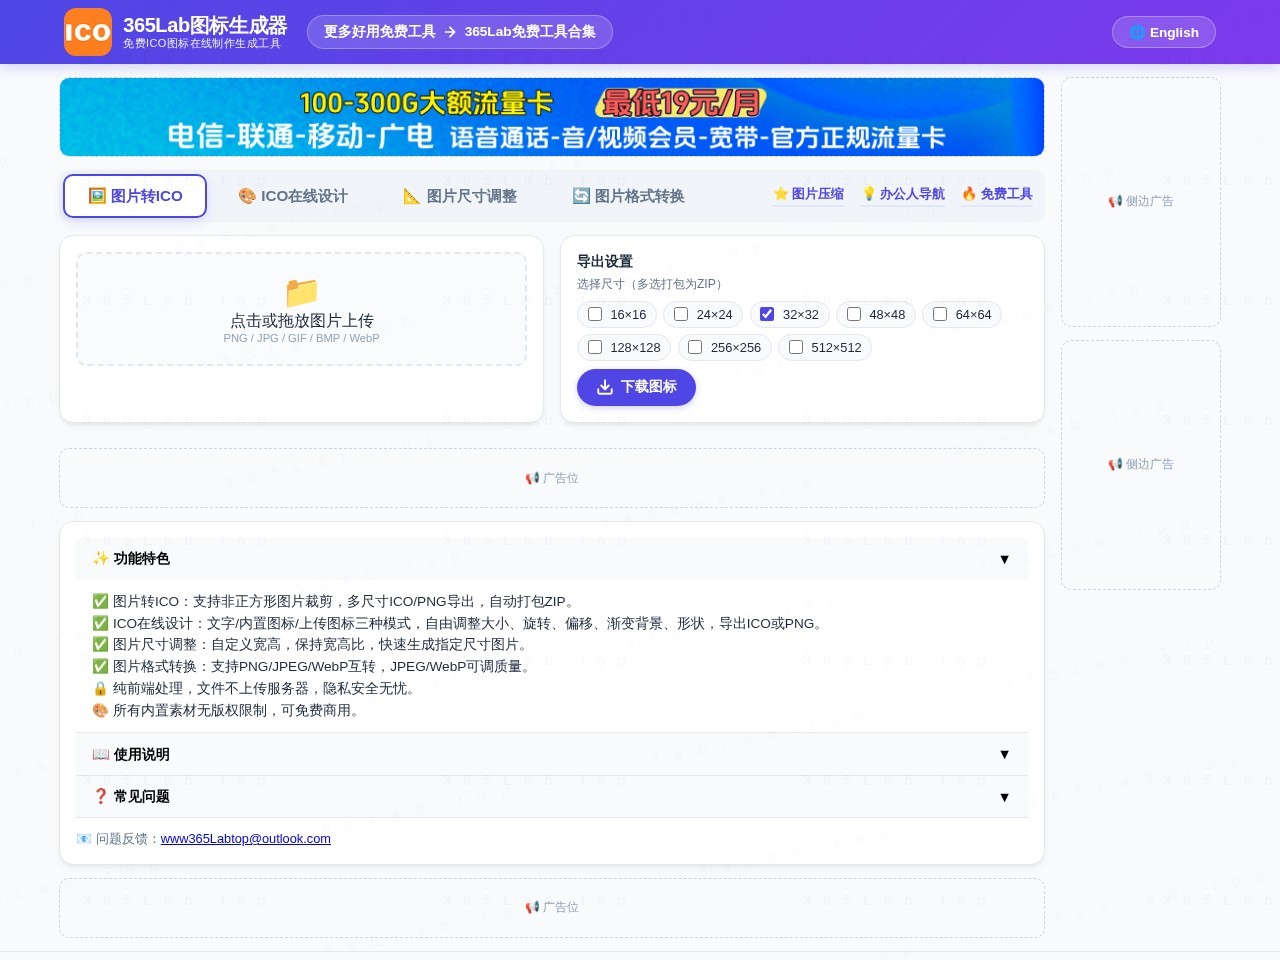Expand the 常见问题 section arrow
The width and height of the screenshot is (1280, 960).
[1005, 797]
